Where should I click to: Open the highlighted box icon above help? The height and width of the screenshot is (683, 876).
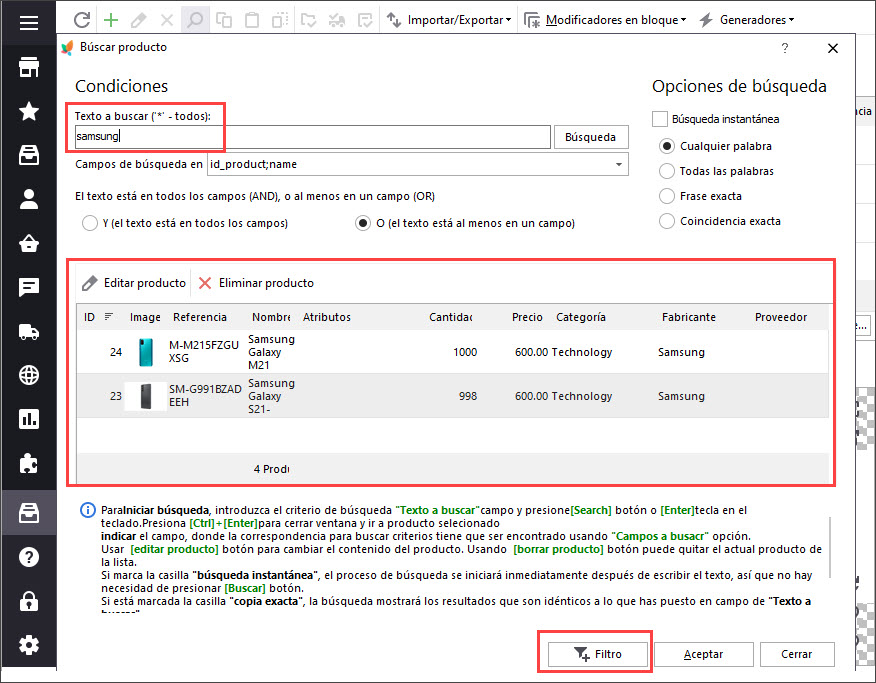pyautogui.click(x=28, y=512)
